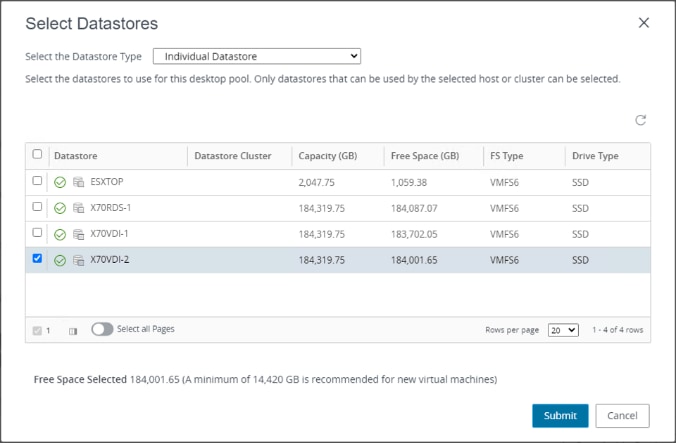Open the Datastore Type dropdown
The height and width of the screenshot is (443, 676).
tap(256, 57)
